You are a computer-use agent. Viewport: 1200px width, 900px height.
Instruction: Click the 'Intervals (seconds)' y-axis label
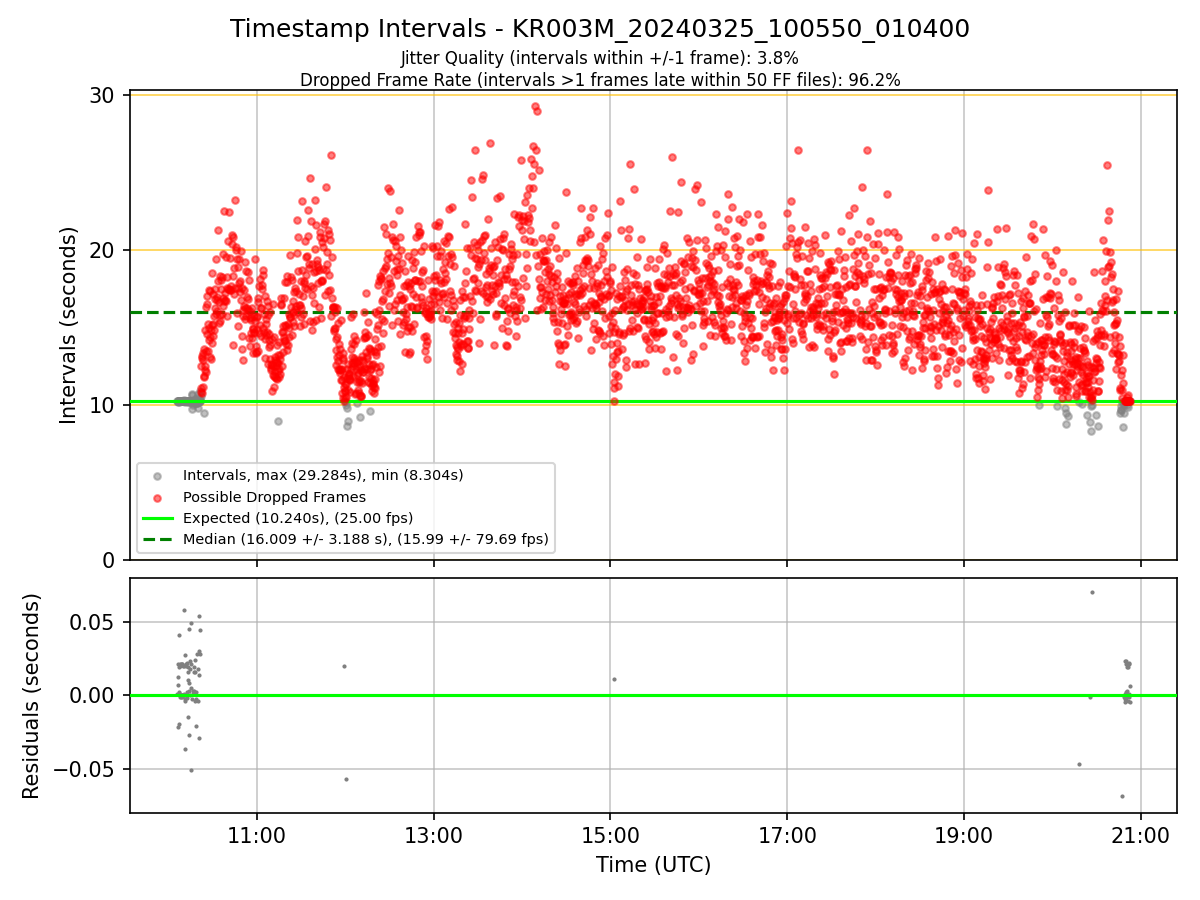click(68, 325)
